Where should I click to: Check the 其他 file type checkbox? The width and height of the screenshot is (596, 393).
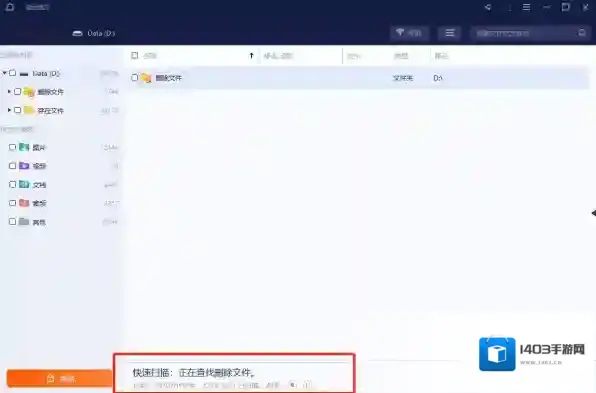(x=13, y=222)
